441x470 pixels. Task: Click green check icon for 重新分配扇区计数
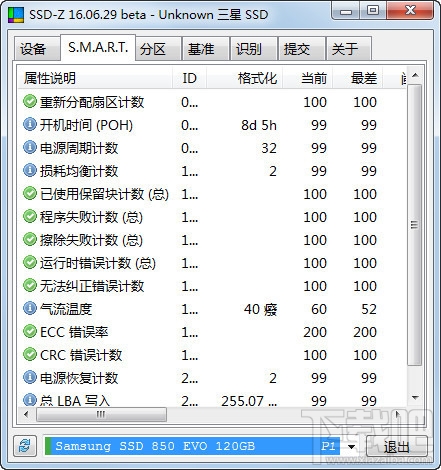(30, 101)
